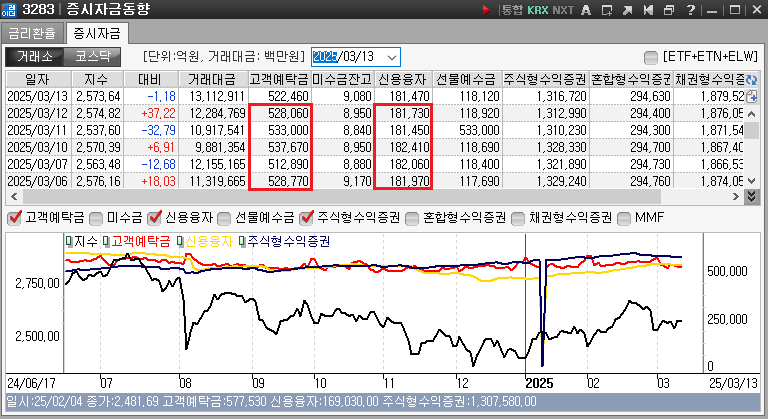The image size is (768, 419).
Task: Click the table vertical scroll down arrow
Action: [x=752, y=181]
